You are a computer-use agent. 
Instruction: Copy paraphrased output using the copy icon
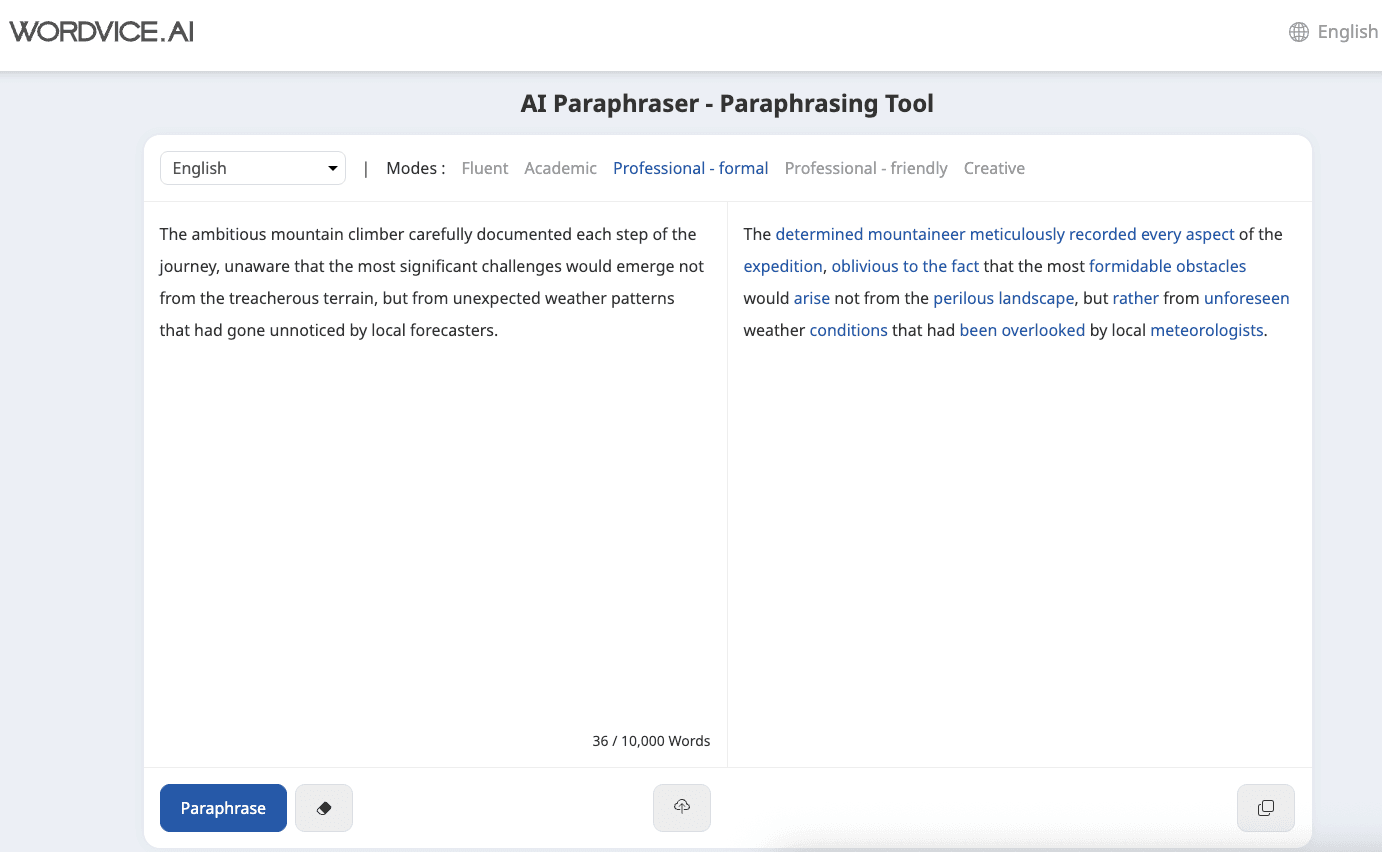click(x=1265, y=807)
